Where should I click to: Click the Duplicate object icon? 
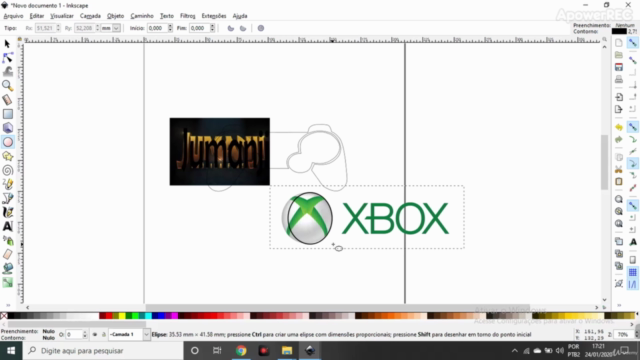click(619, 242)
